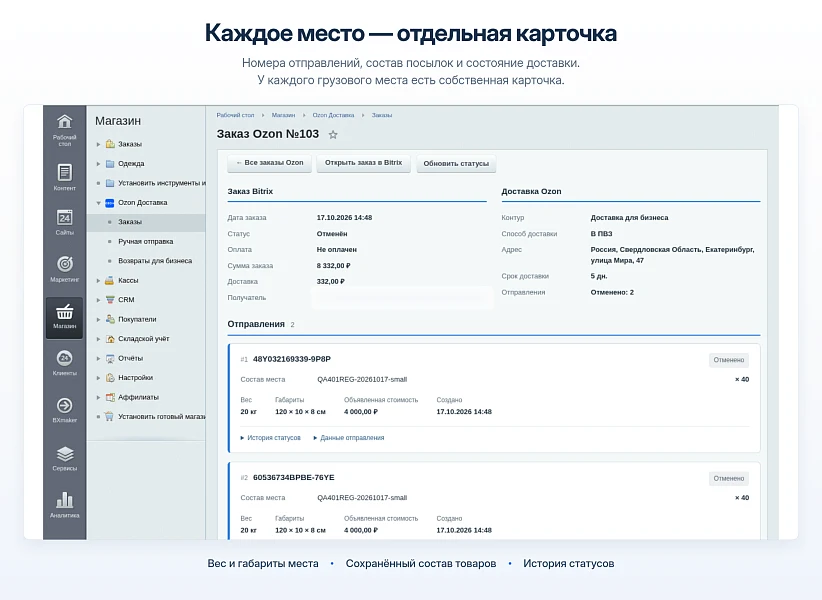
Task: Click the Складской учёт house icon
Action: [x=110, y=339]
